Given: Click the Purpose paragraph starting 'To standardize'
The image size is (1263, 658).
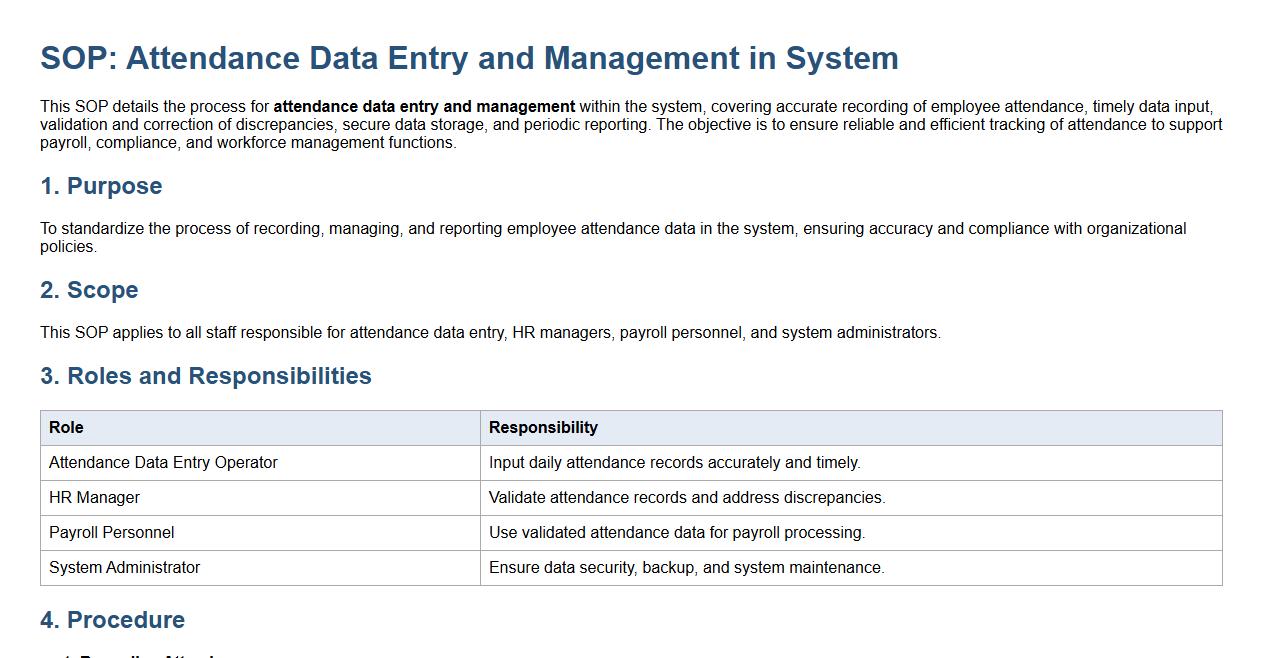Looking at the screenshot, I should 612,229.
